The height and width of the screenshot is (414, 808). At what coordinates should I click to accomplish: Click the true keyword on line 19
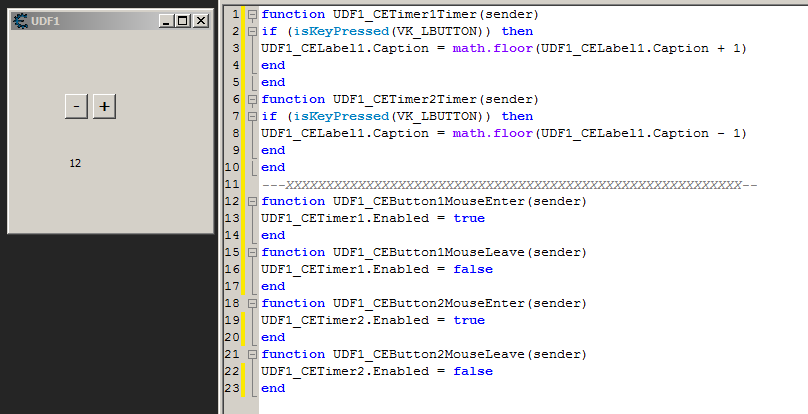click(469, 321)
